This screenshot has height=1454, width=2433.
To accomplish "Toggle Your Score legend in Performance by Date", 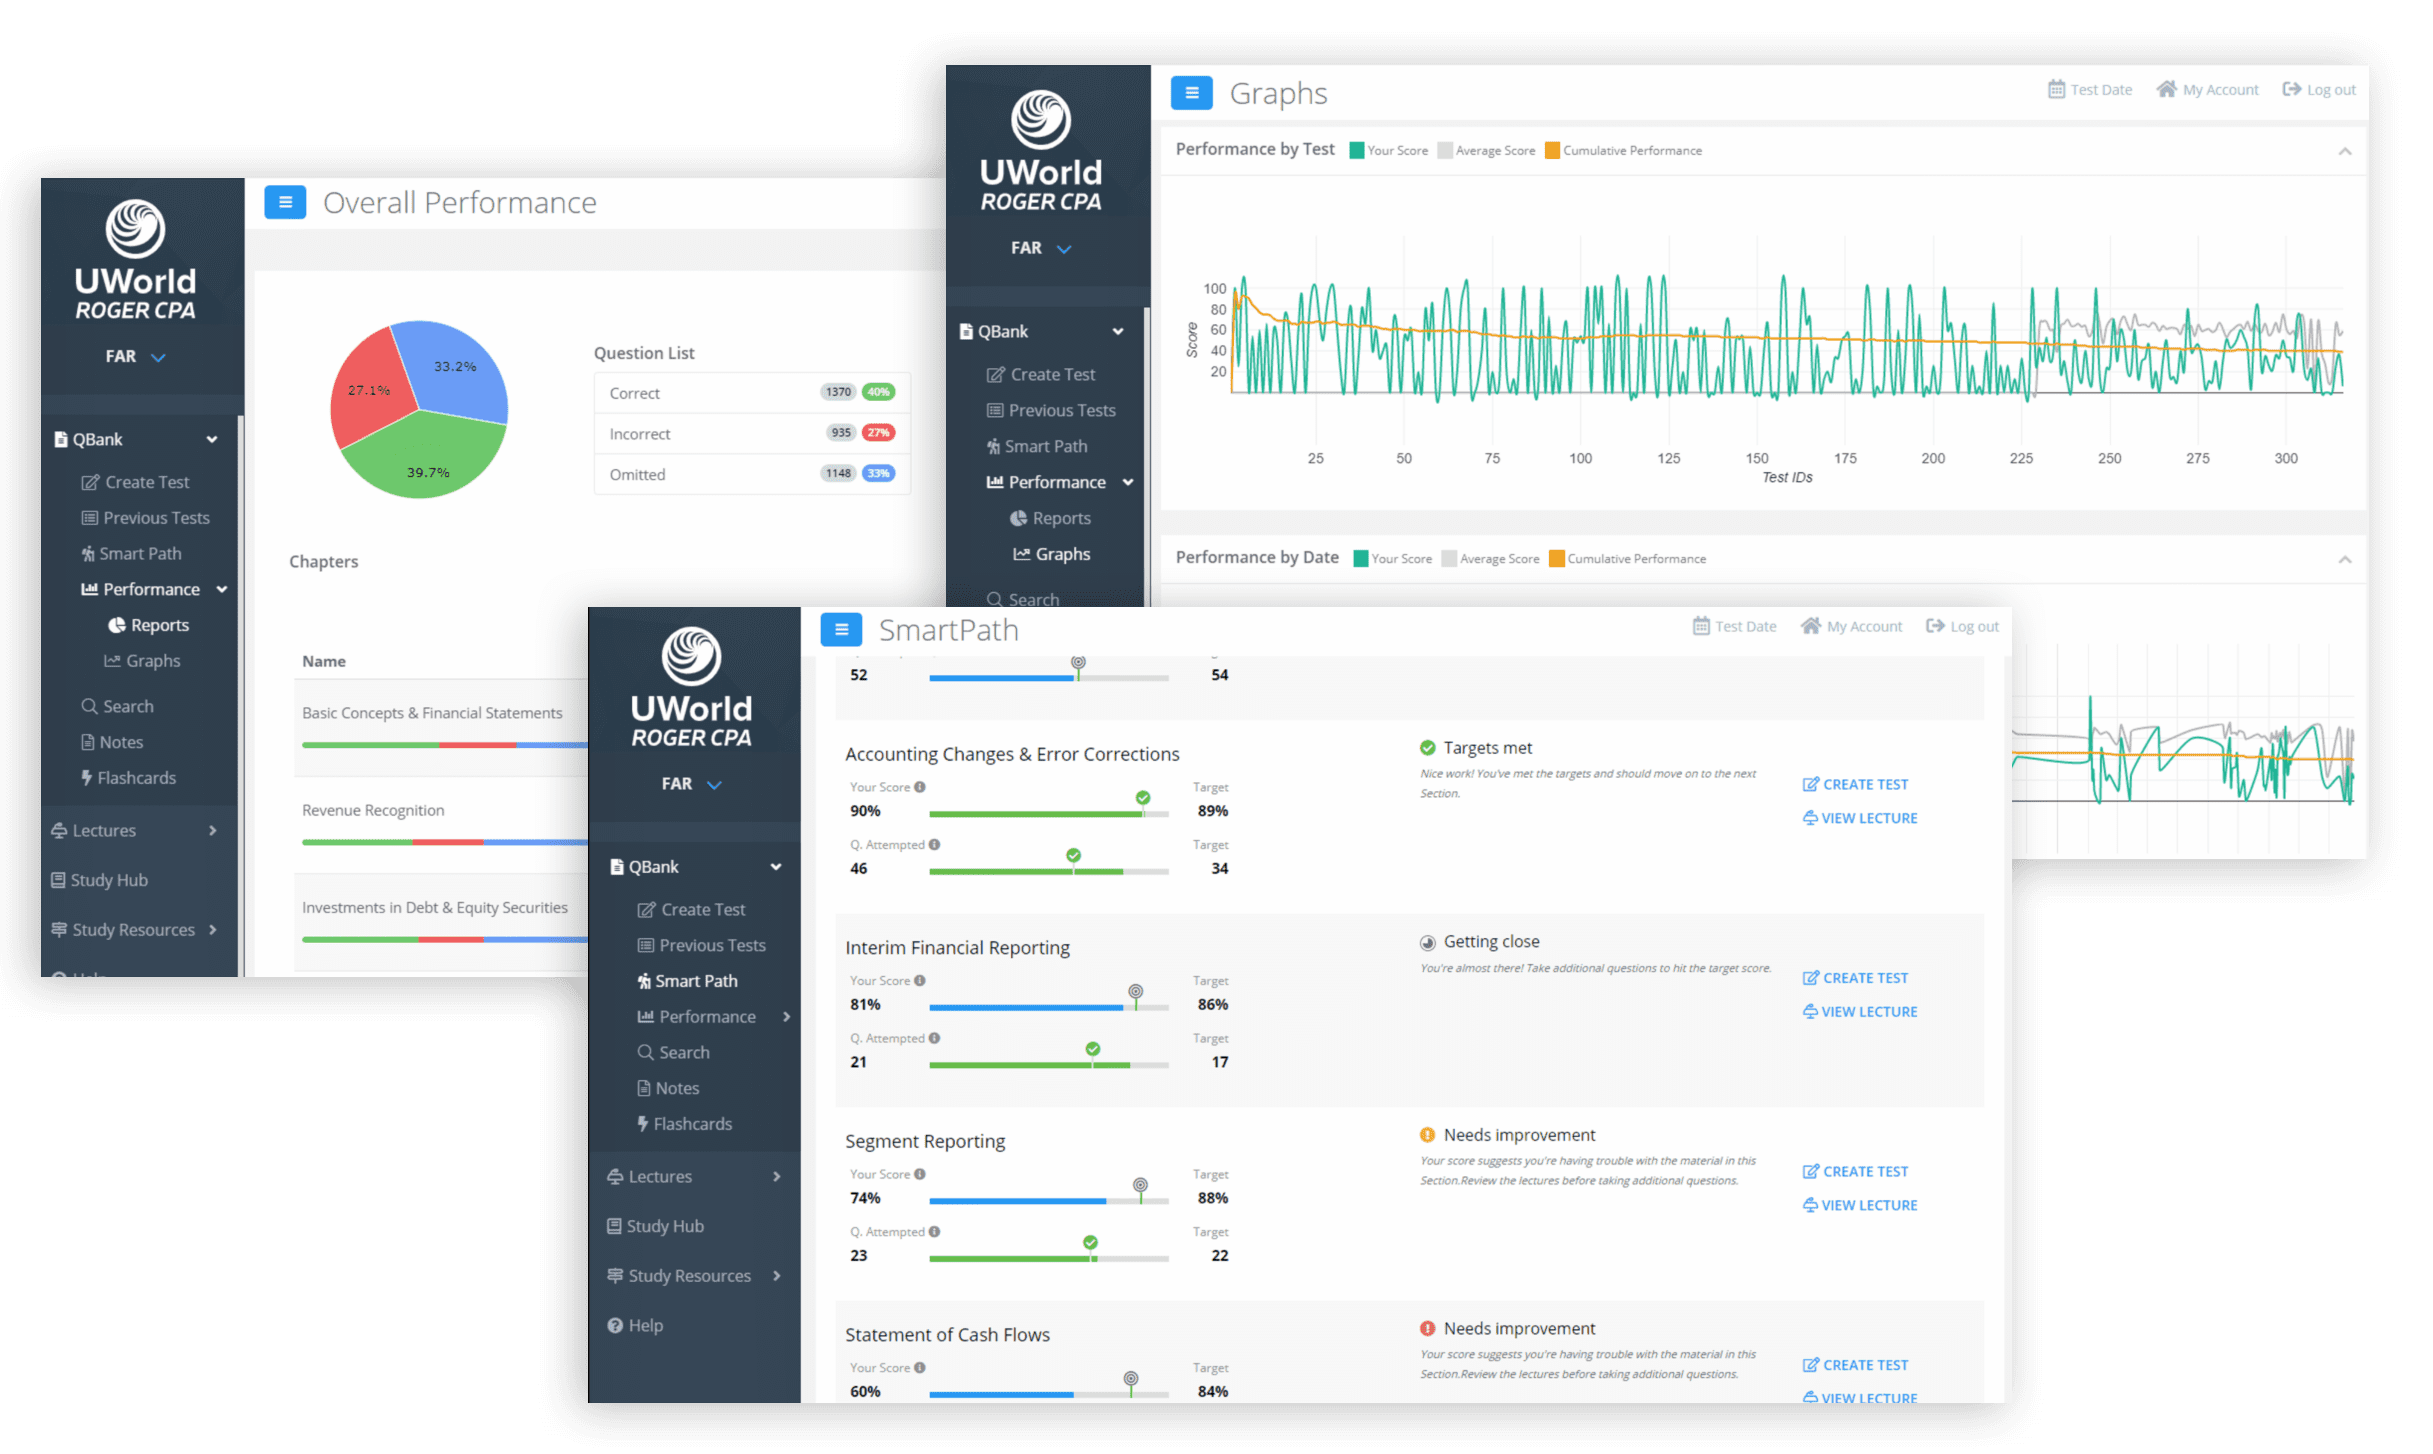I will (x=1392, y=558).
